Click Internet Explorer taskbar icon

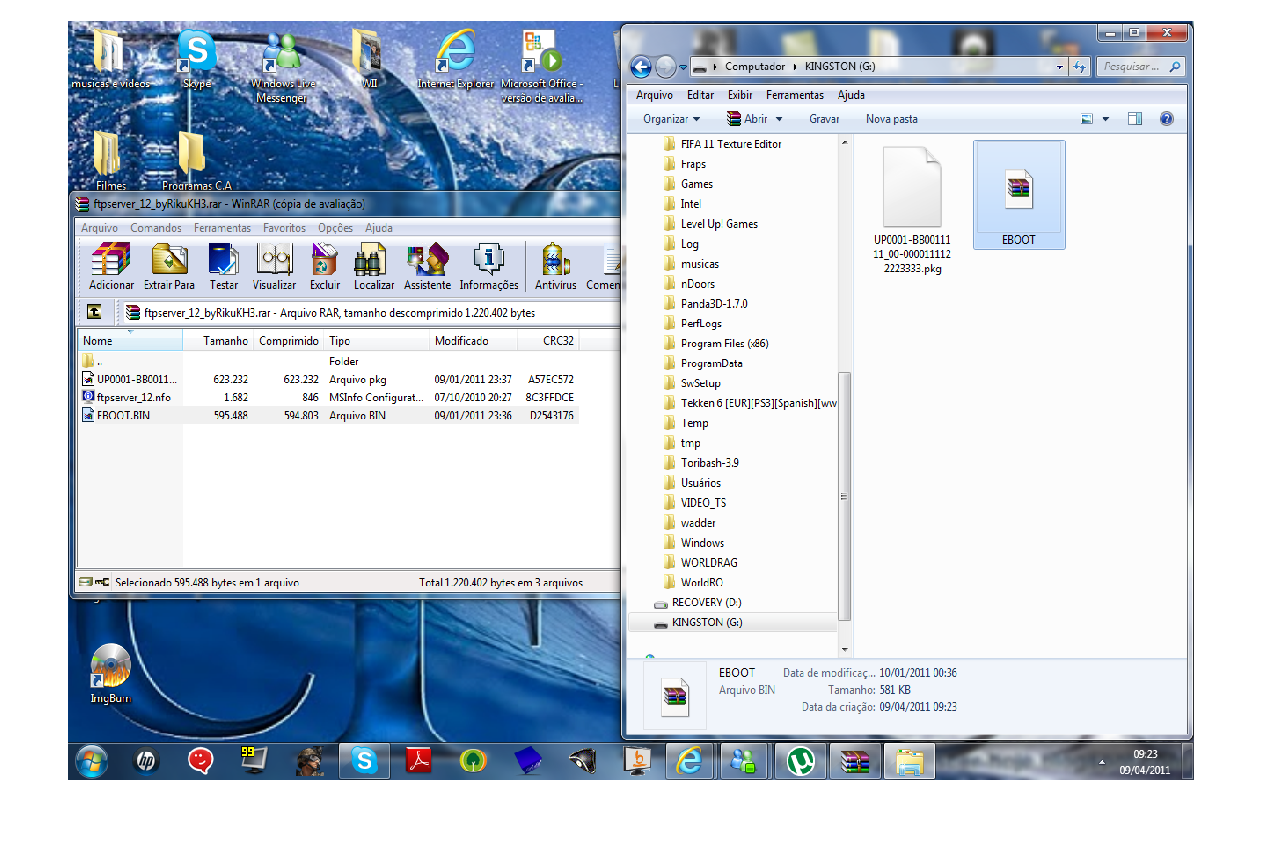[x=690, y=761]
